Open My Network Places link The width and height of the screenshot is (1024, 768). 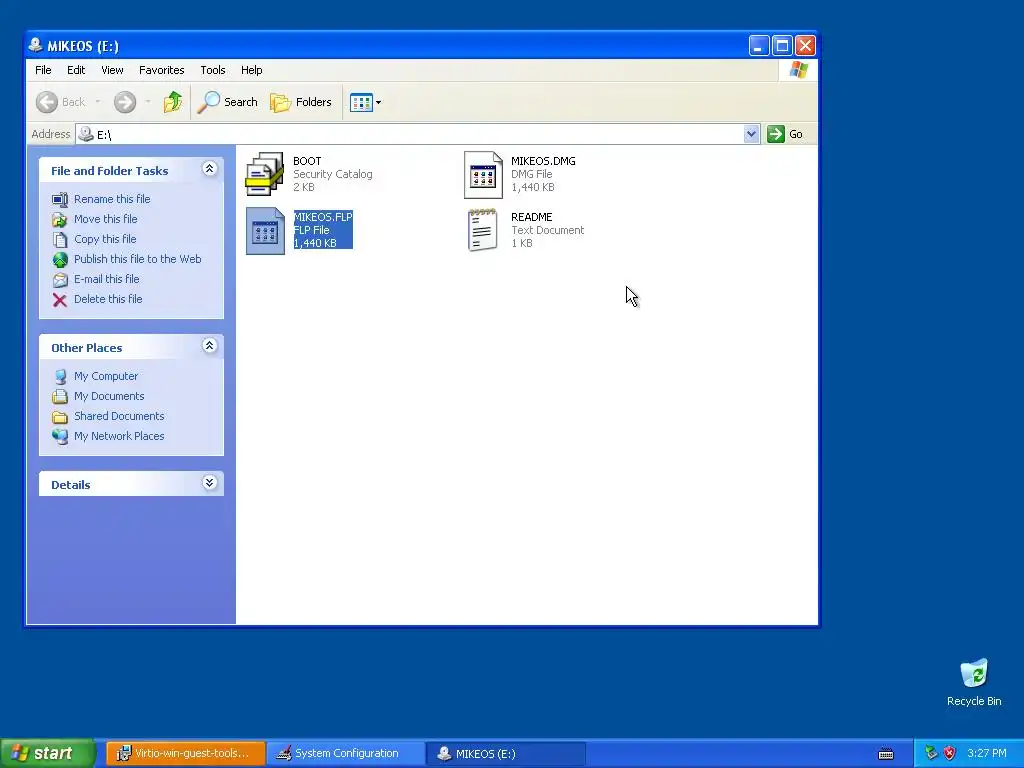[119, 436]
